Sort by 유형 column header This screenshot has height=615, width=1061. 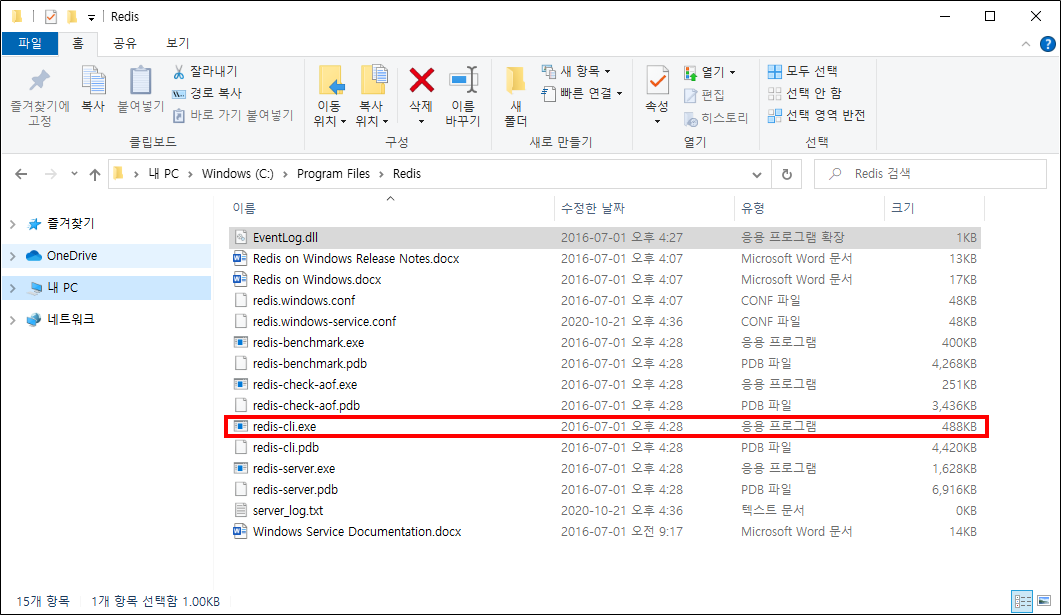point(809,208)
